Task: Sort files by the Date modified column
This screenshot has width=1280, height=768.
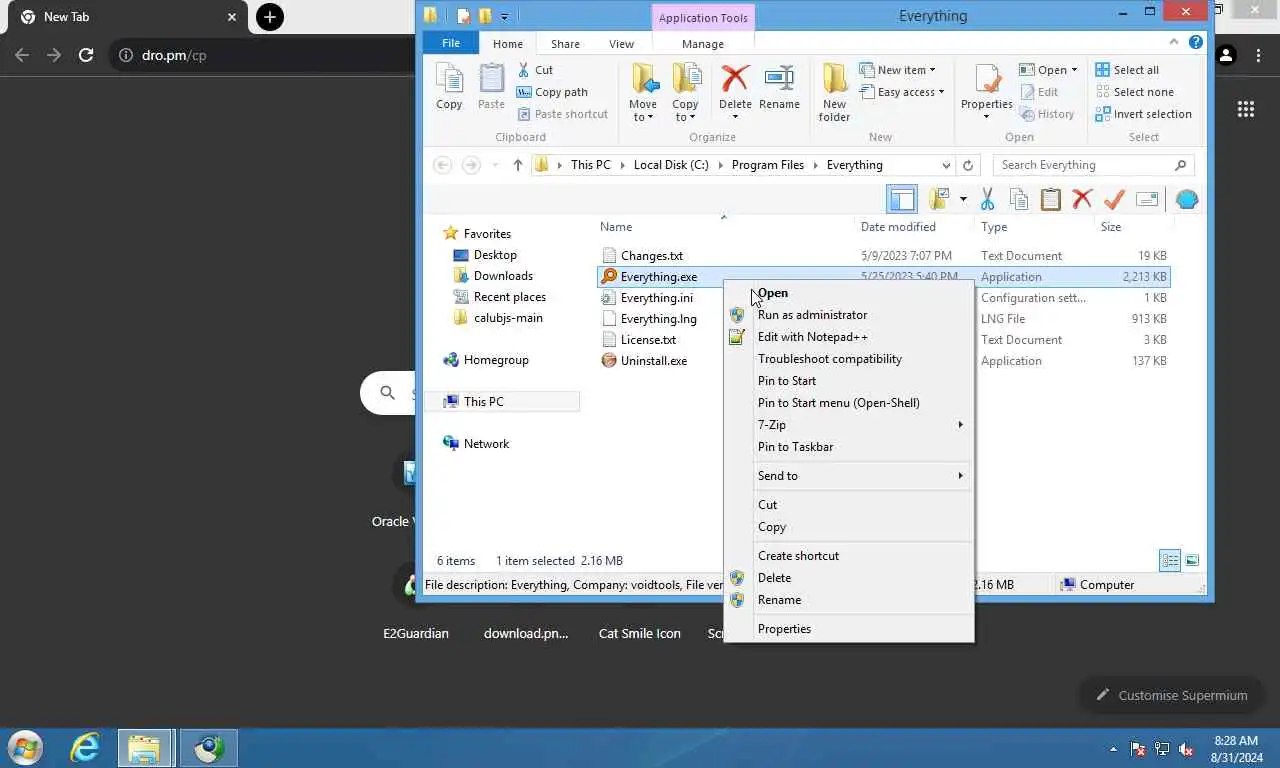Action: point(898,227)
